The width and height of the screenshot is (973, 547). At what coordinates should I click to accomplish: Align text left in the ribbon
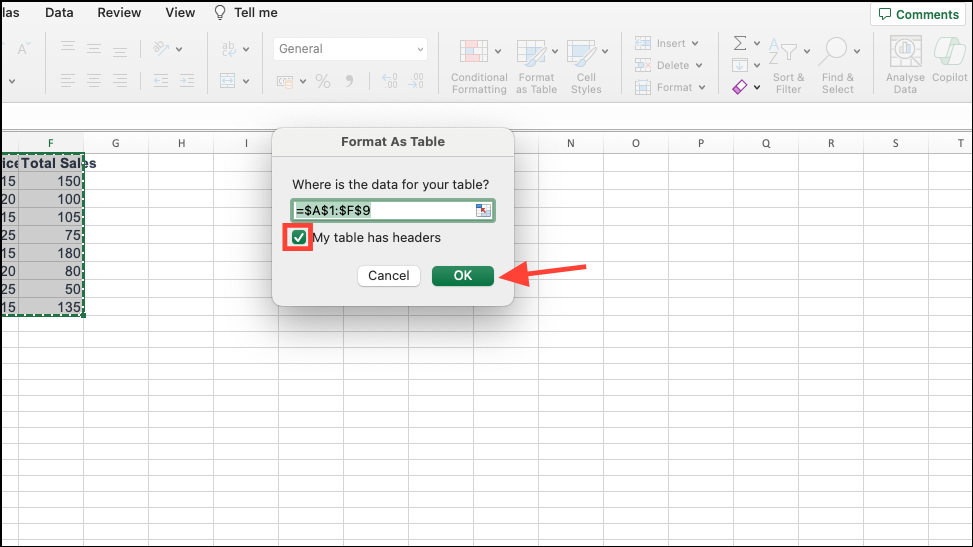68,81
